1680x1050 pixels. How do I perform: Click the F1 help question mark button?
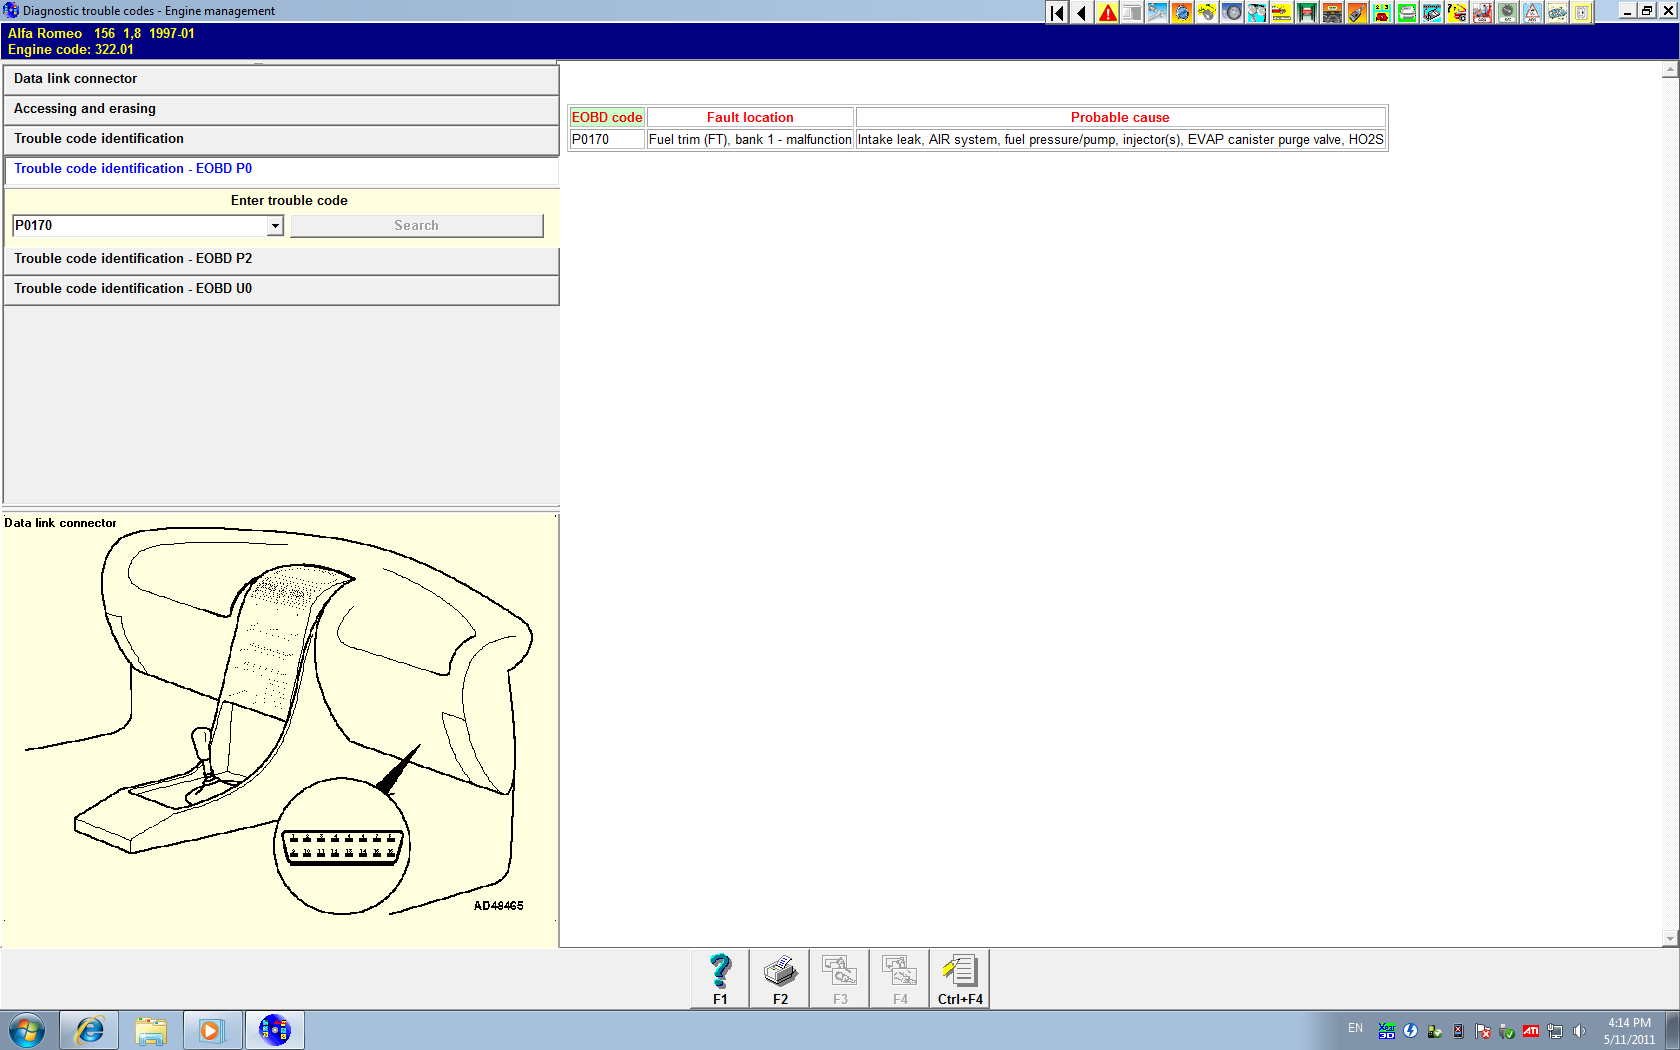click(x=720, y=978)
